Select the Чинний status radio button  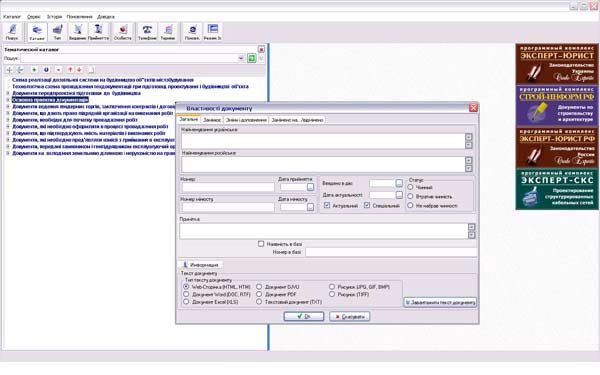click(411, 187)
